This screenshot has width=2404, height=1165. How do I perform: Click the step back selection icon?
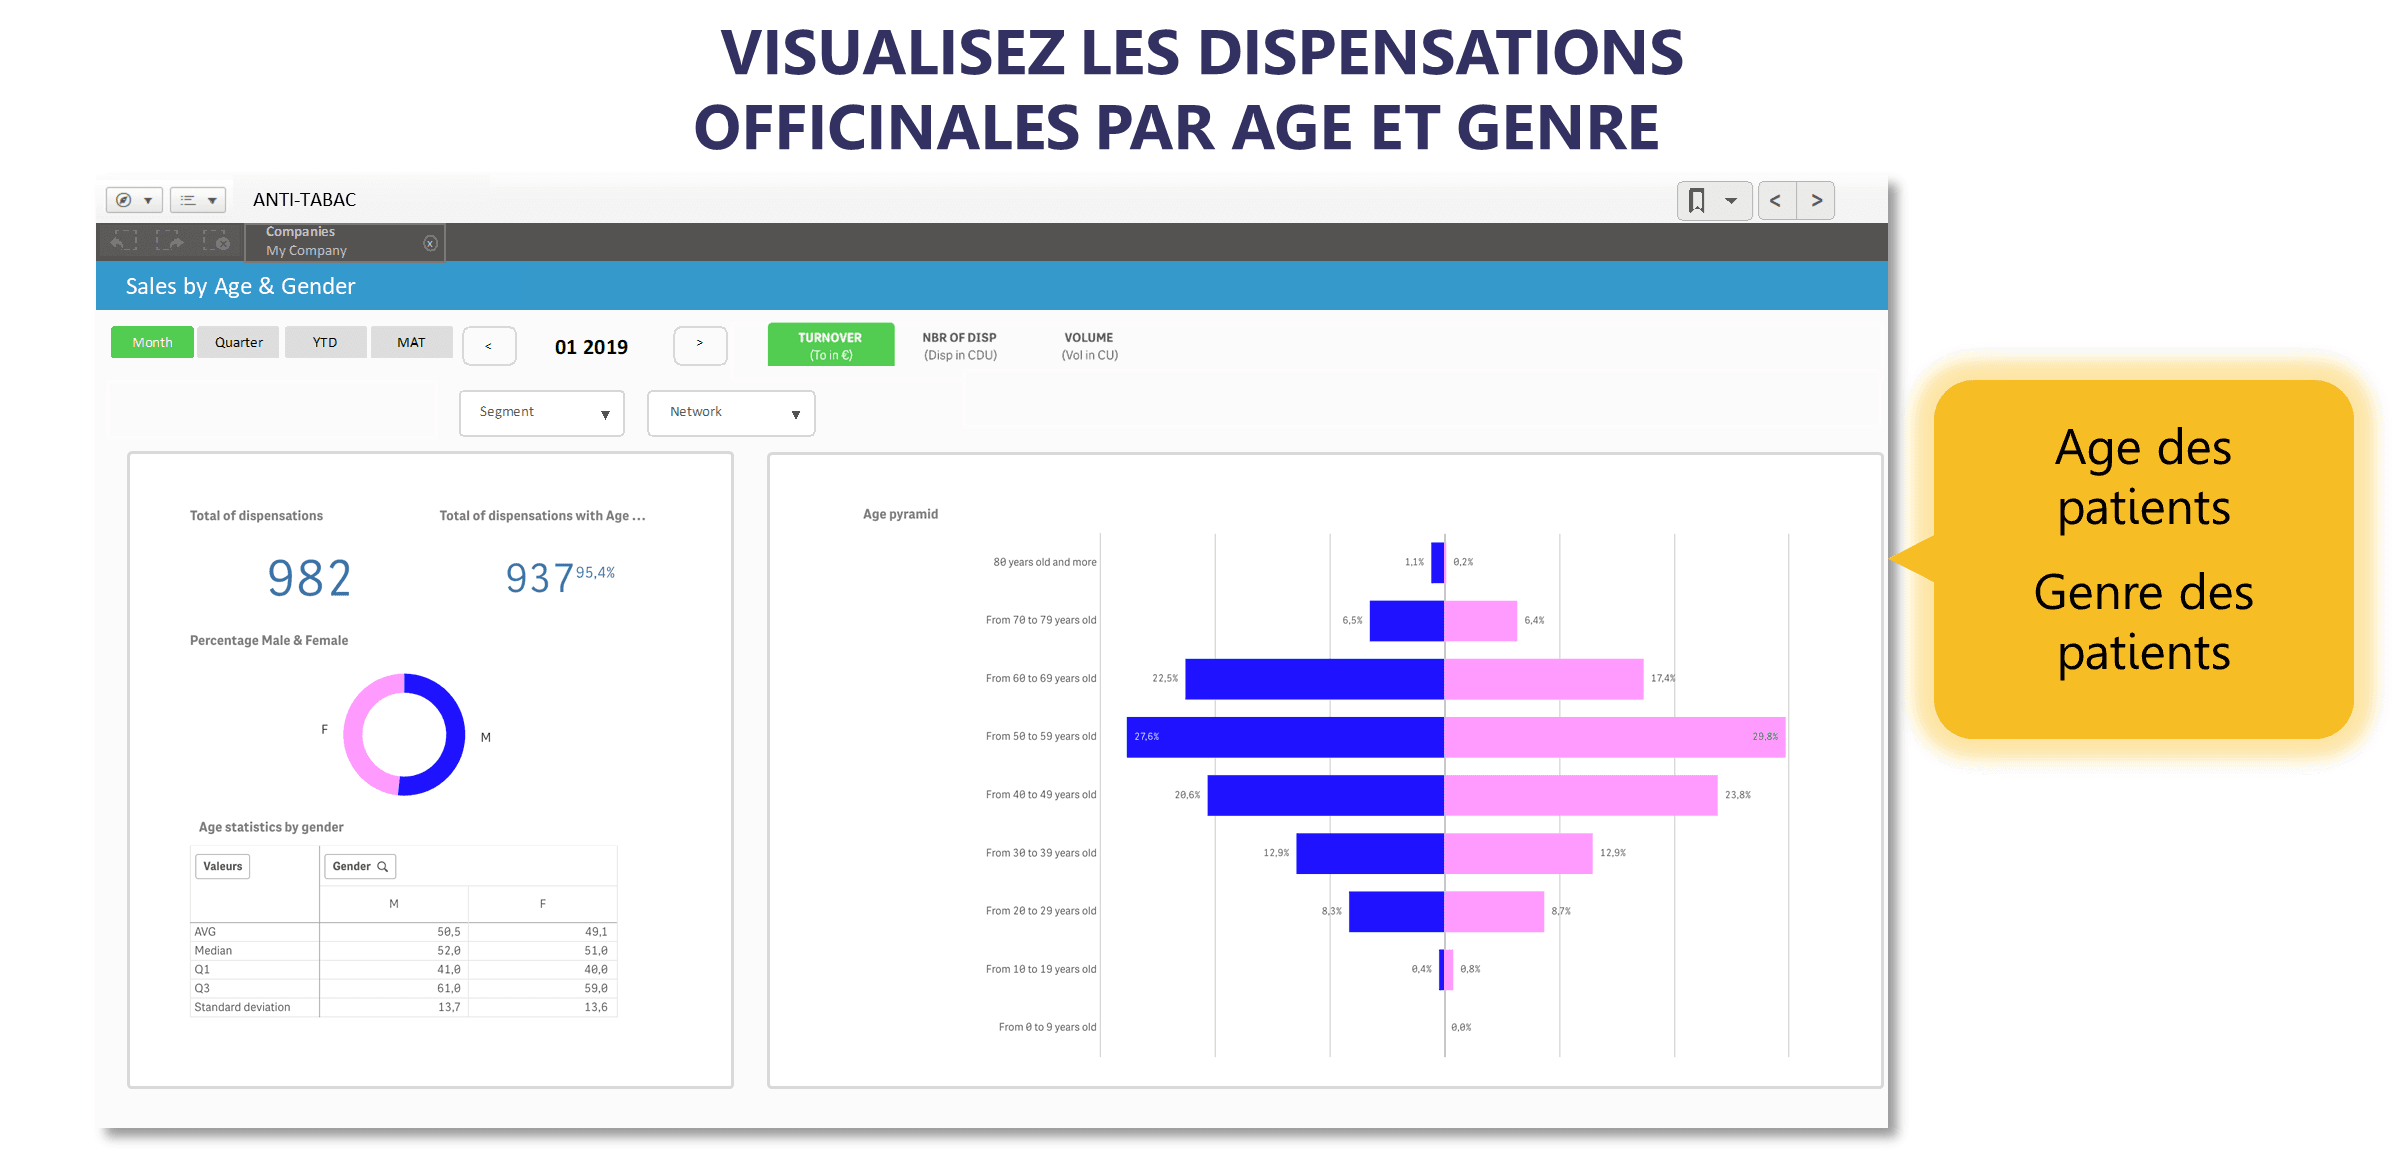tap(124, 242)
